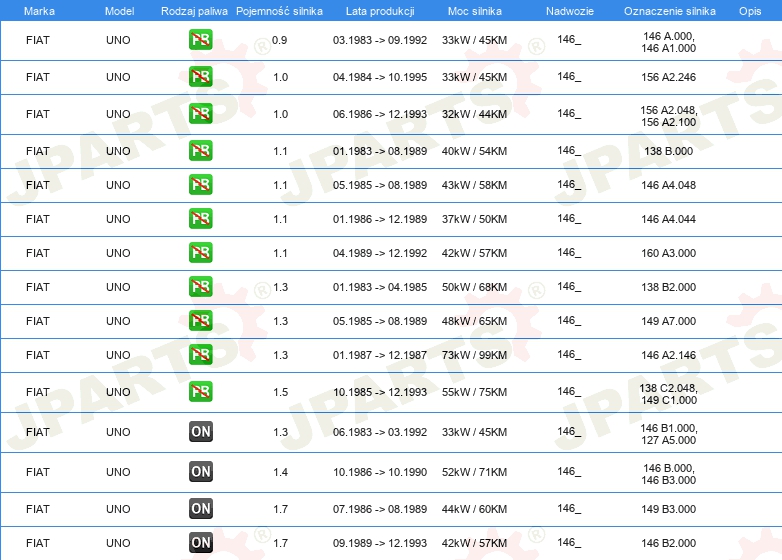Select the ON diesel icon for engine 146 B2.000
782x560 pixels.
point(200,543)
